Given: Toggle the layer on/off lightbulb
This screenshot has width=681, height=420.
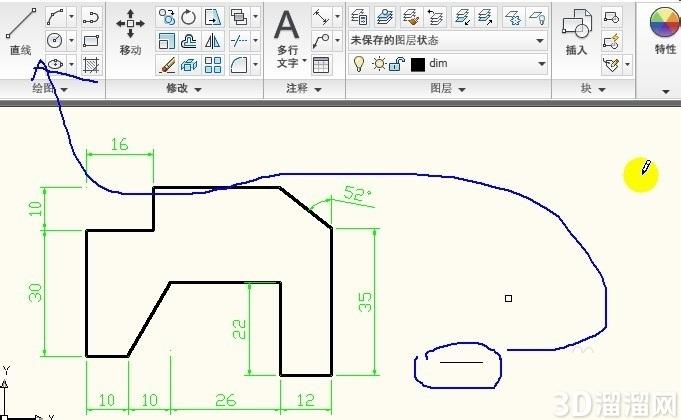Looking at the screenshot, I should 359,64.
